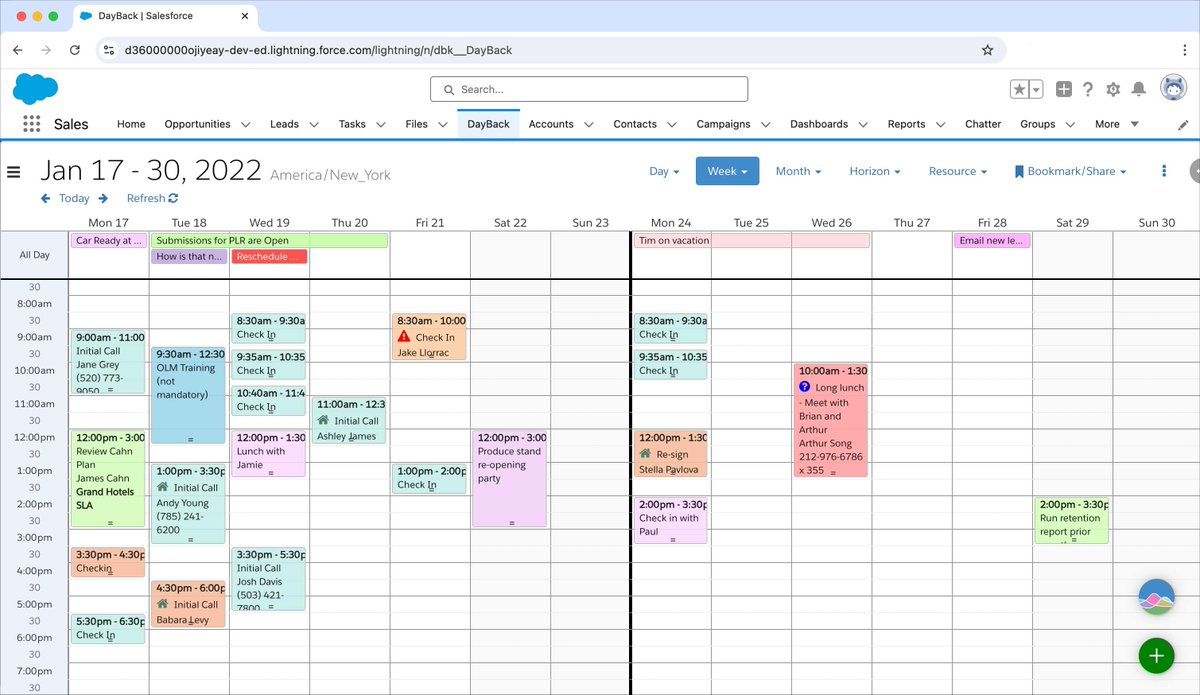Open the Home tab
Screen dimensions: 1200x695
(131, 124)
